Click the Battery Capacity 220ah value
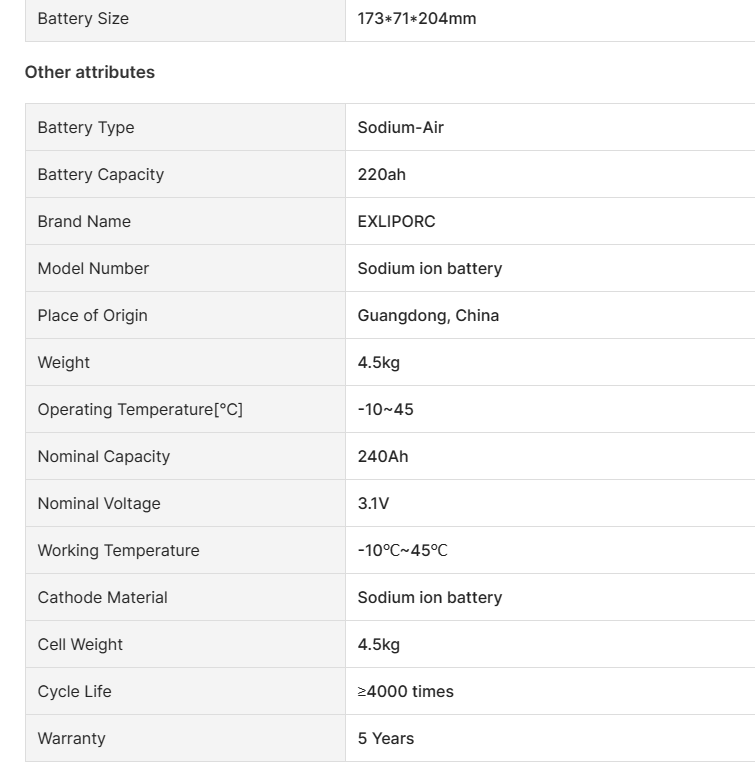 click(382, 174)
